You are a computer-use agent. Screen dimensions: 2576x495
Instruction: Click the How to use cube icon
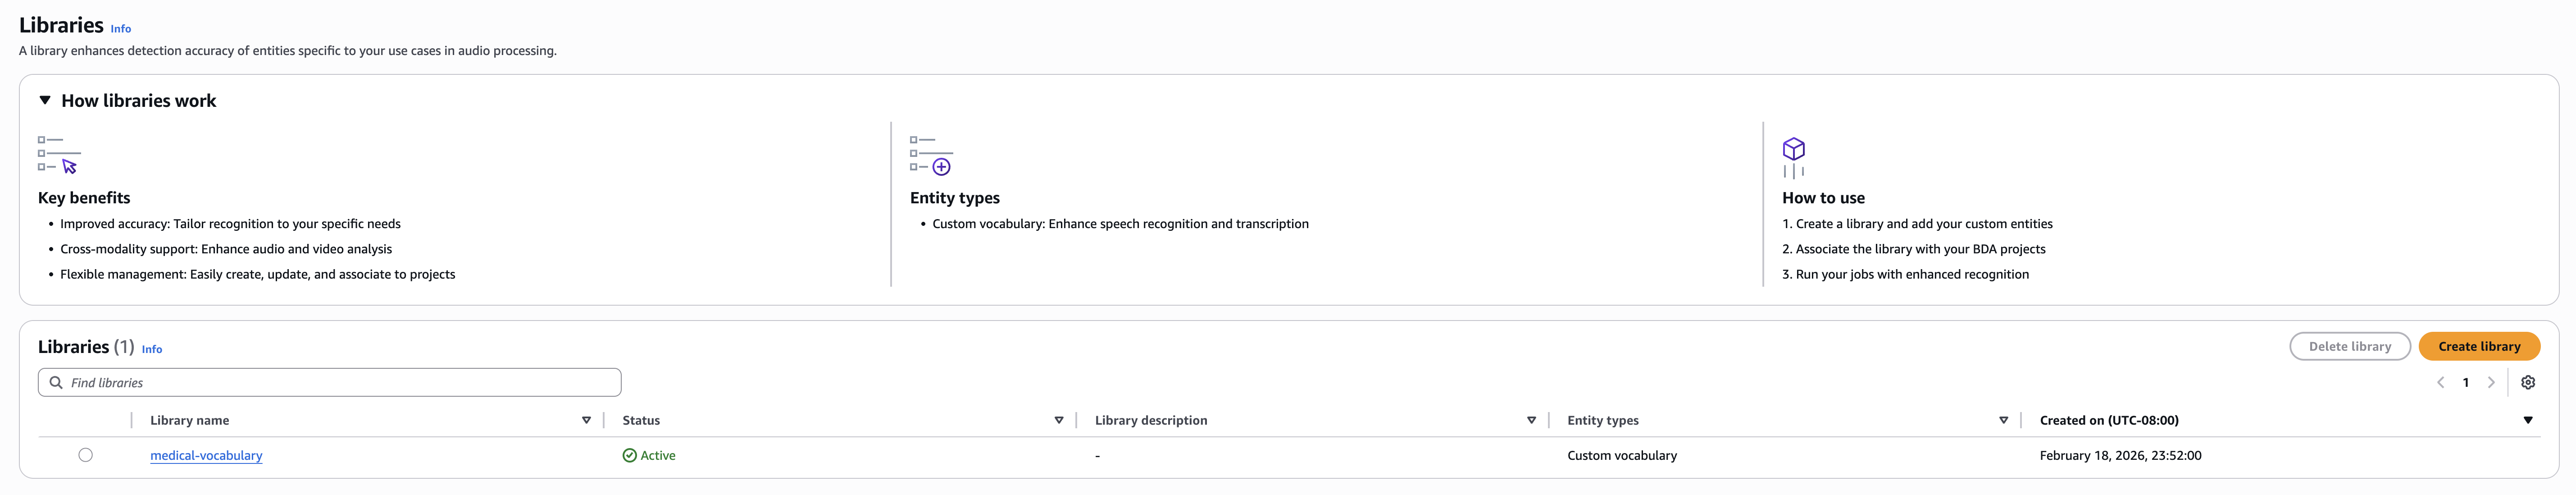pos(1794,157)
